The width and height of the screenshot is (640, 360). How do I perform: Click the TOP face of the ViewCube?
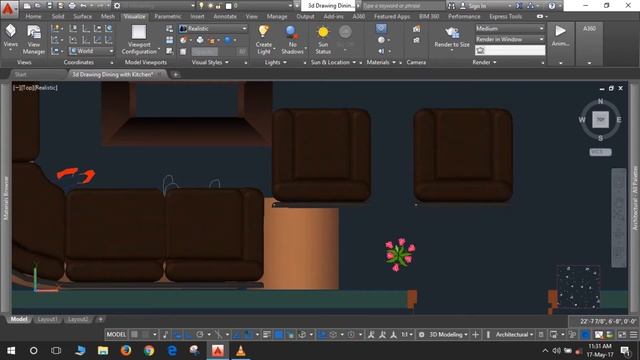tap(600, 120)
